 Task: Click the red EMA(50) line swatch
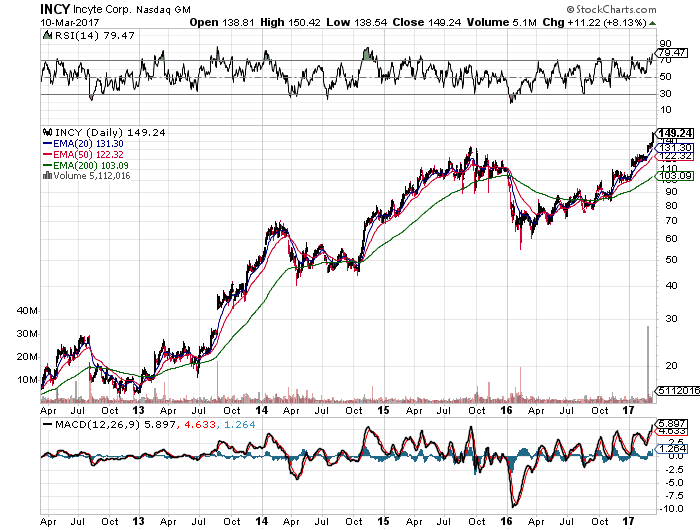[x=48, y=154]
